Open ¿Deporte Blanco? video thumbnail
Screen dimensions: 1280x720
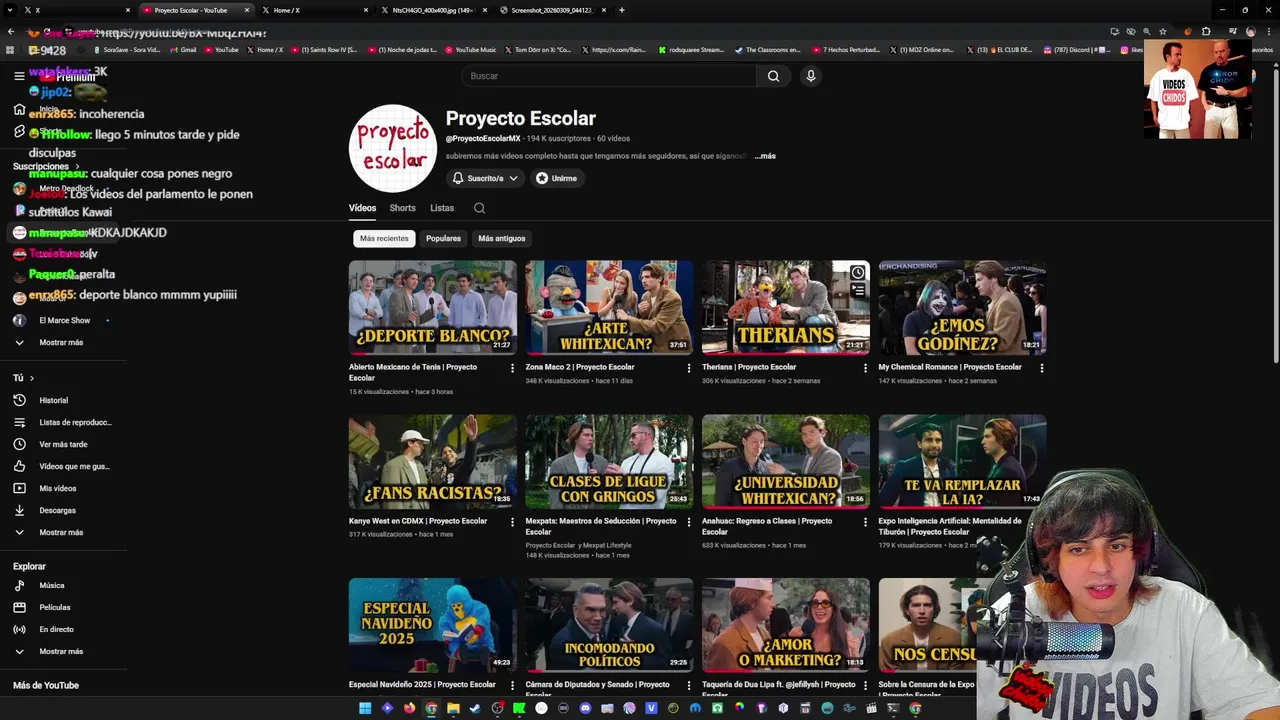coord(433,307)
